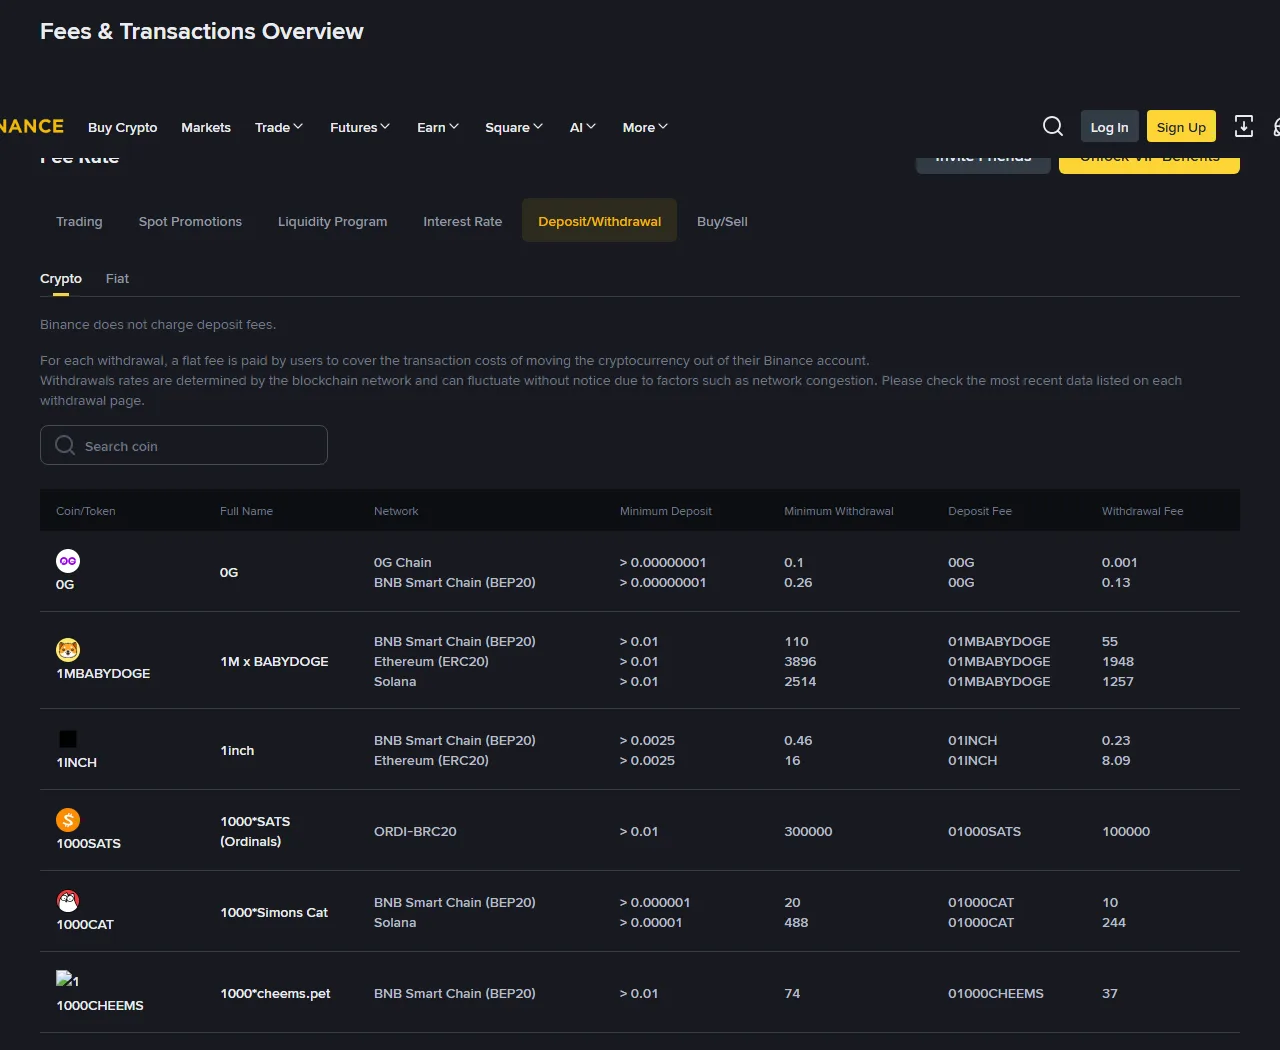The width and height of the screenshot is (1280, 1050).
Task: Click the Minimum Deposit column header
Action: coord(666,511)
